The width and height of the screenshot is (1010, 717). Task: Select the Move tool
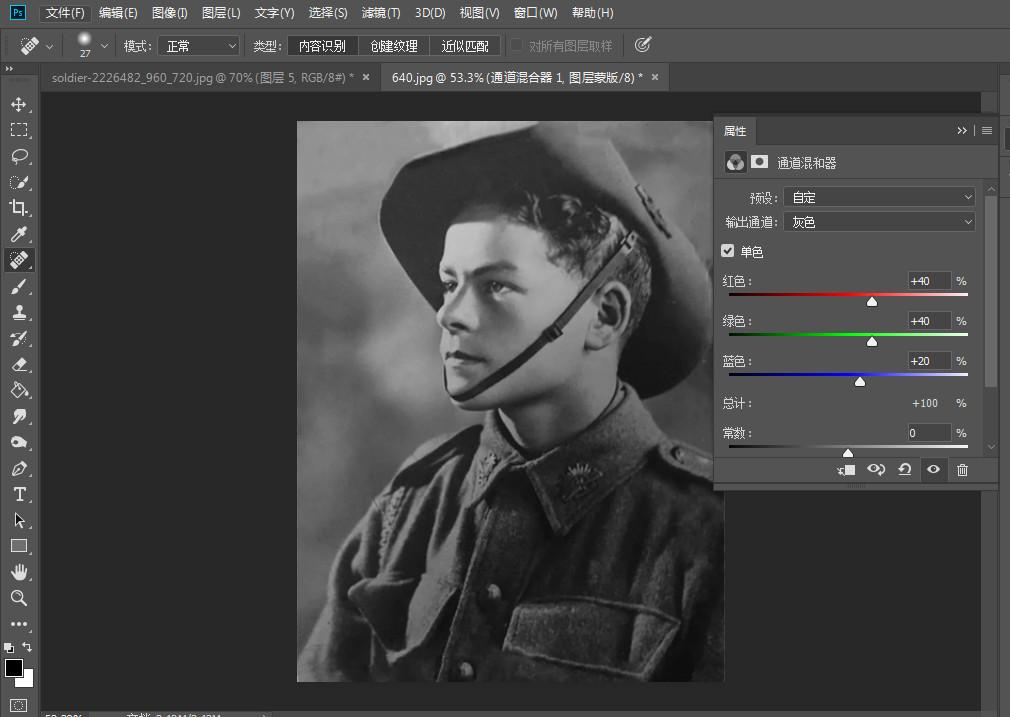pos(20,103)
